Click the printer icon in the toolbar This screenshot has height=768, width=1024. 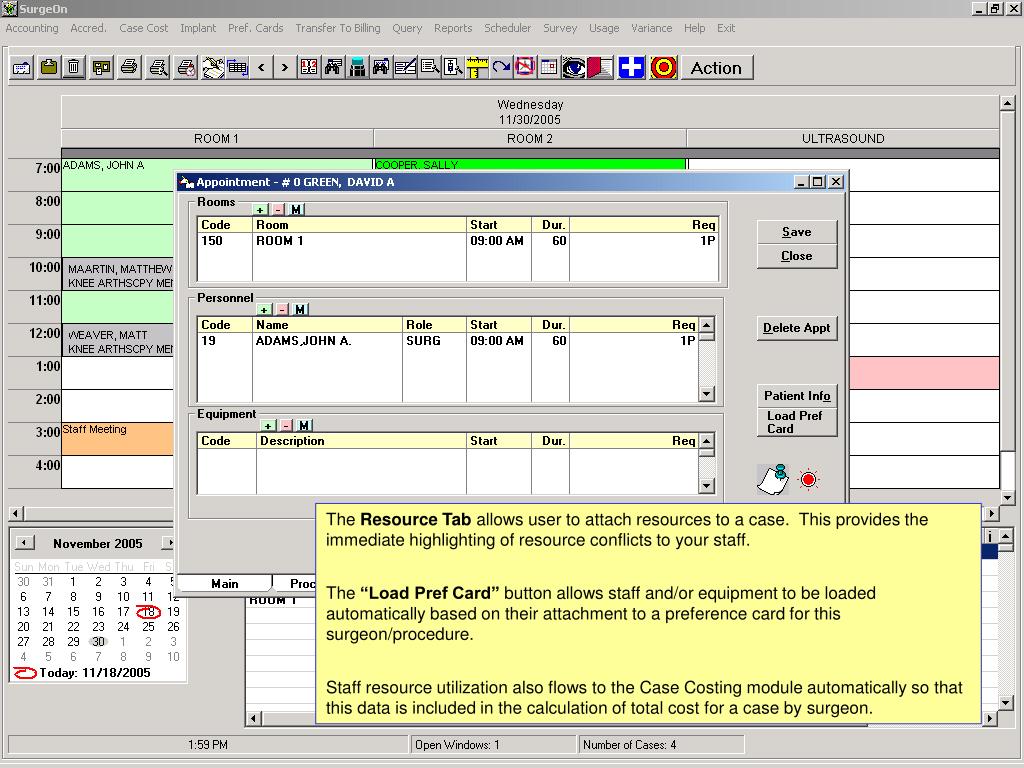129,67
